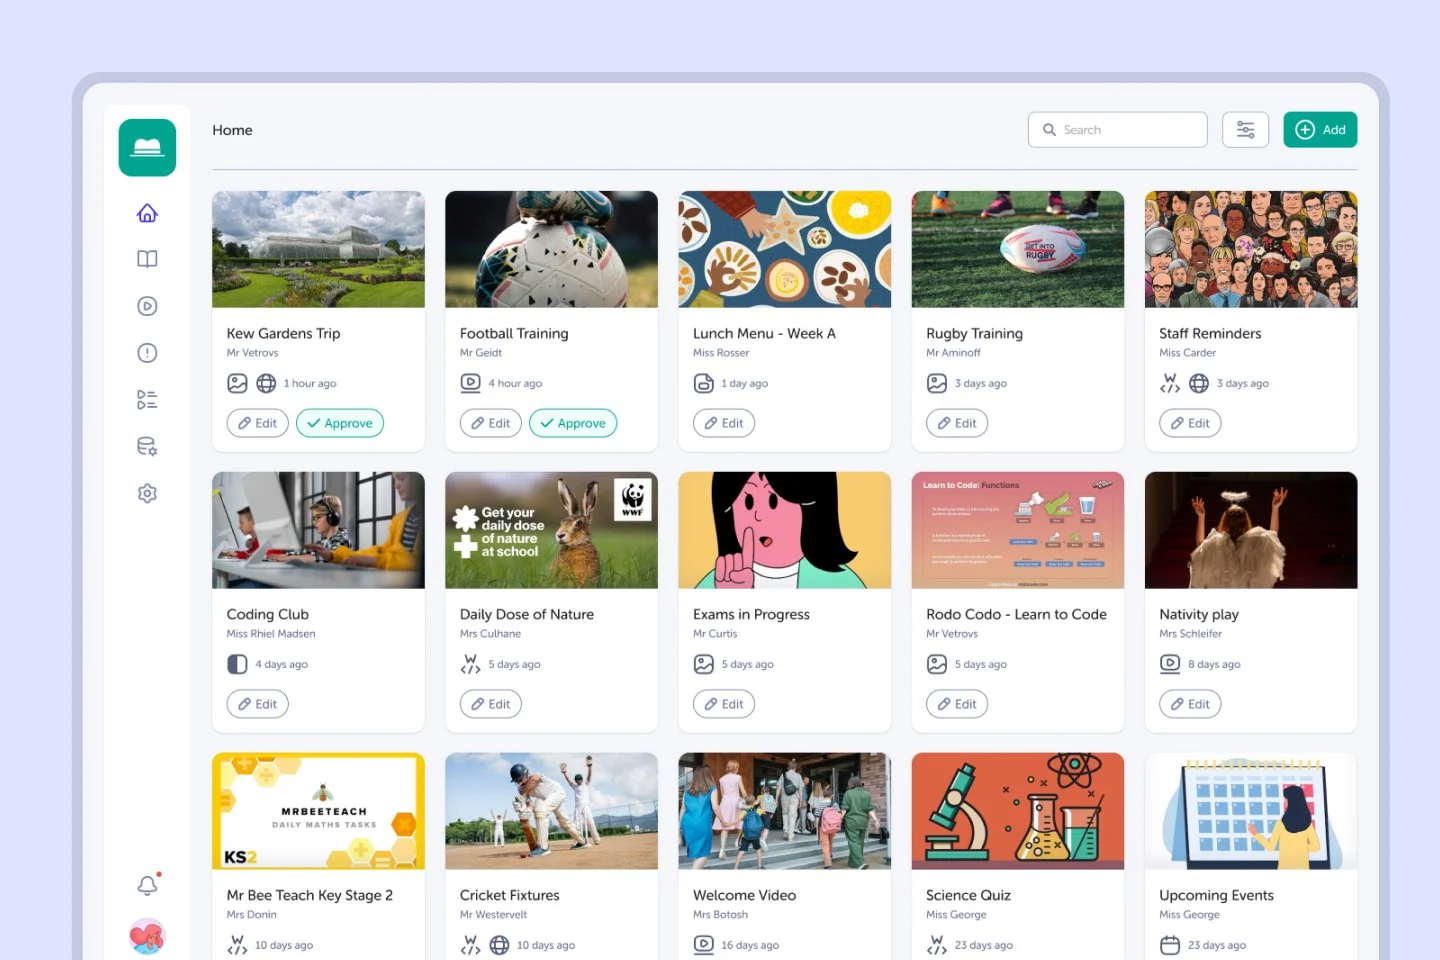Open the Coding Club thumbnail

318,530
